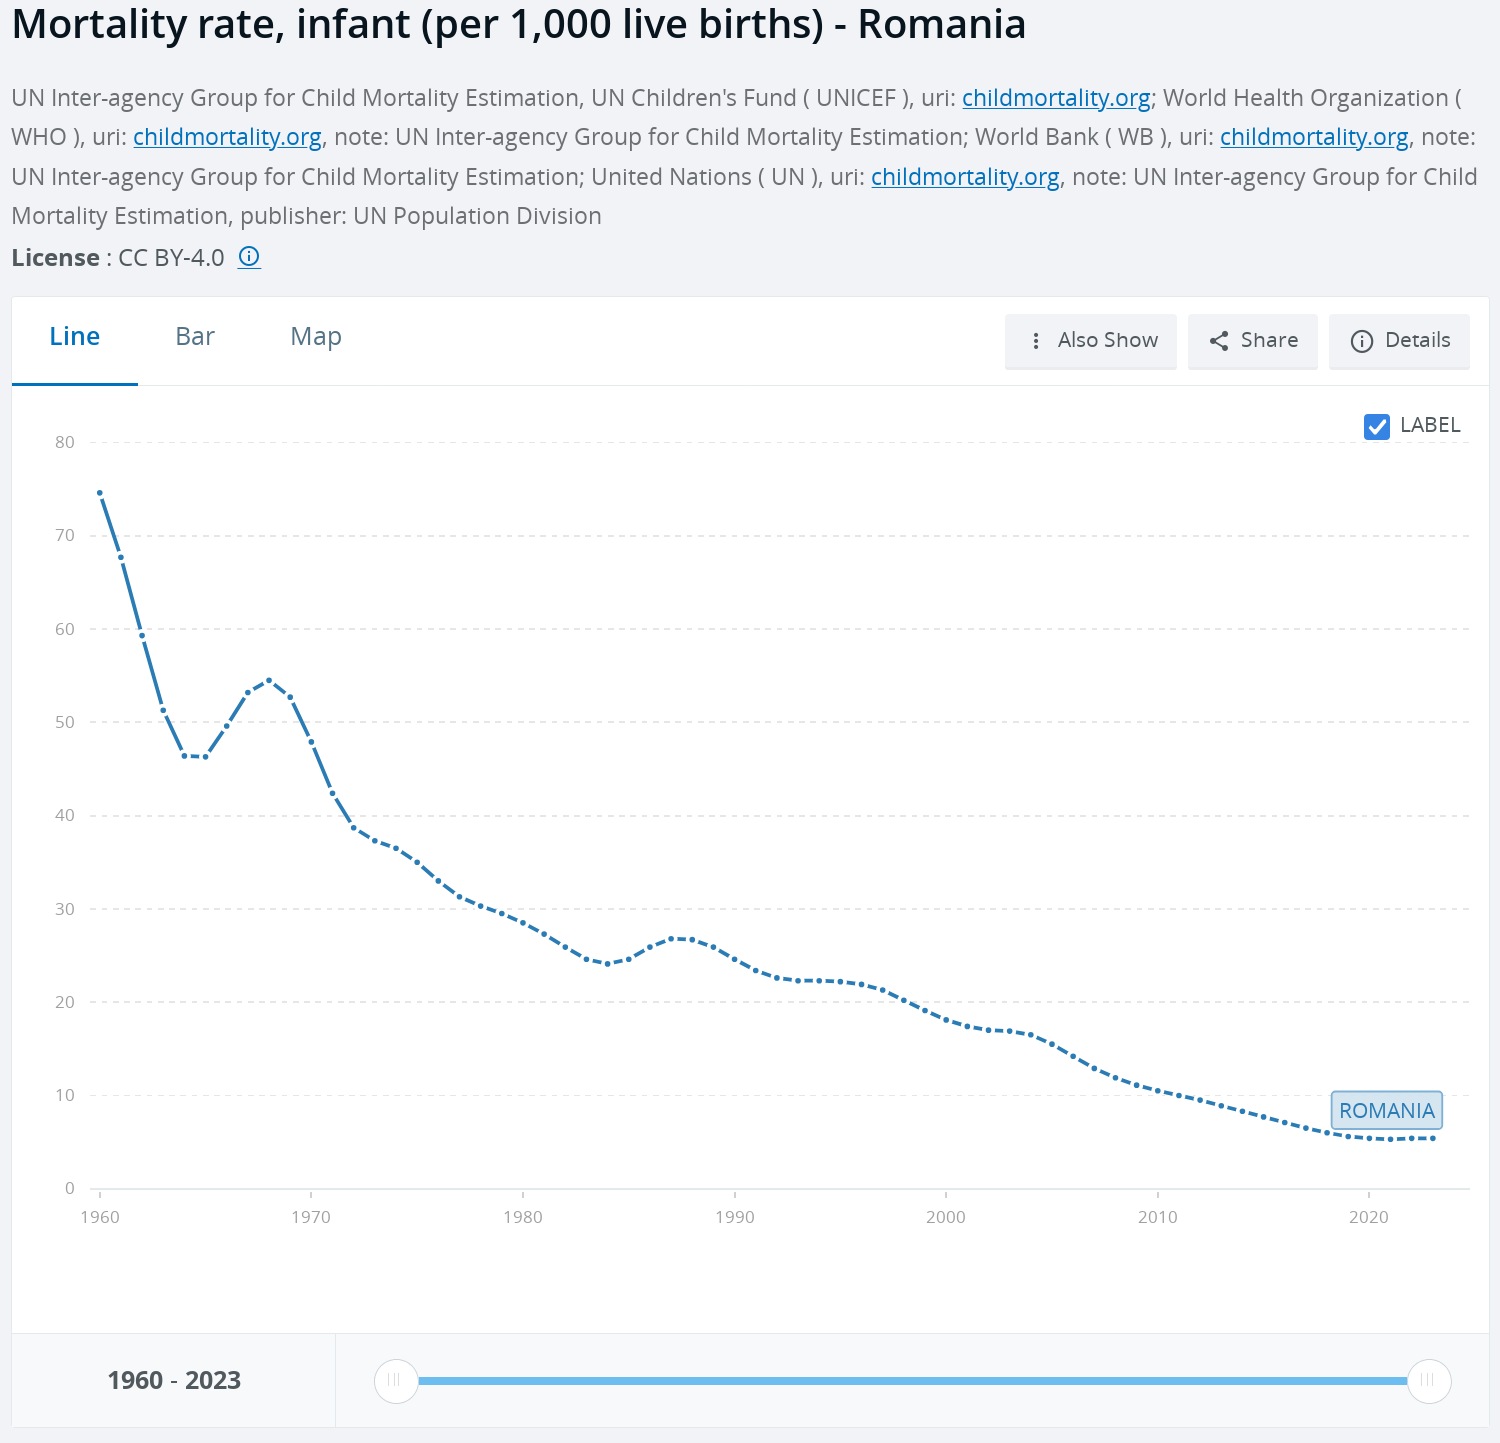Open the World Bank childmortality.org link
Viewport: 1500px width, 1443px height.
pyautogui.click(x=1314, y=137)
